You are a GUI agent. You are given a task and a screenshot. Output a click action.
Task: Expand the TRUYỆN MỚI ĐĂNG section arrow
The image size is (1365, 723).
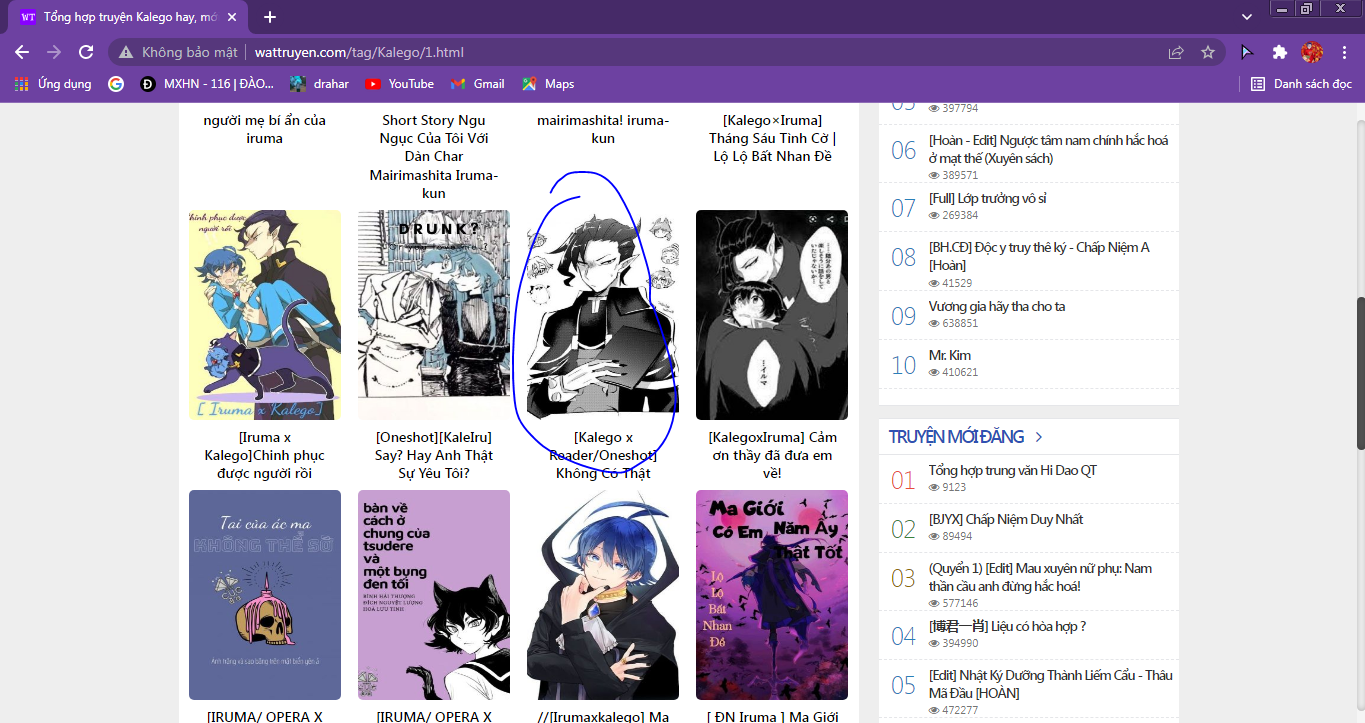coord(1039,437)
